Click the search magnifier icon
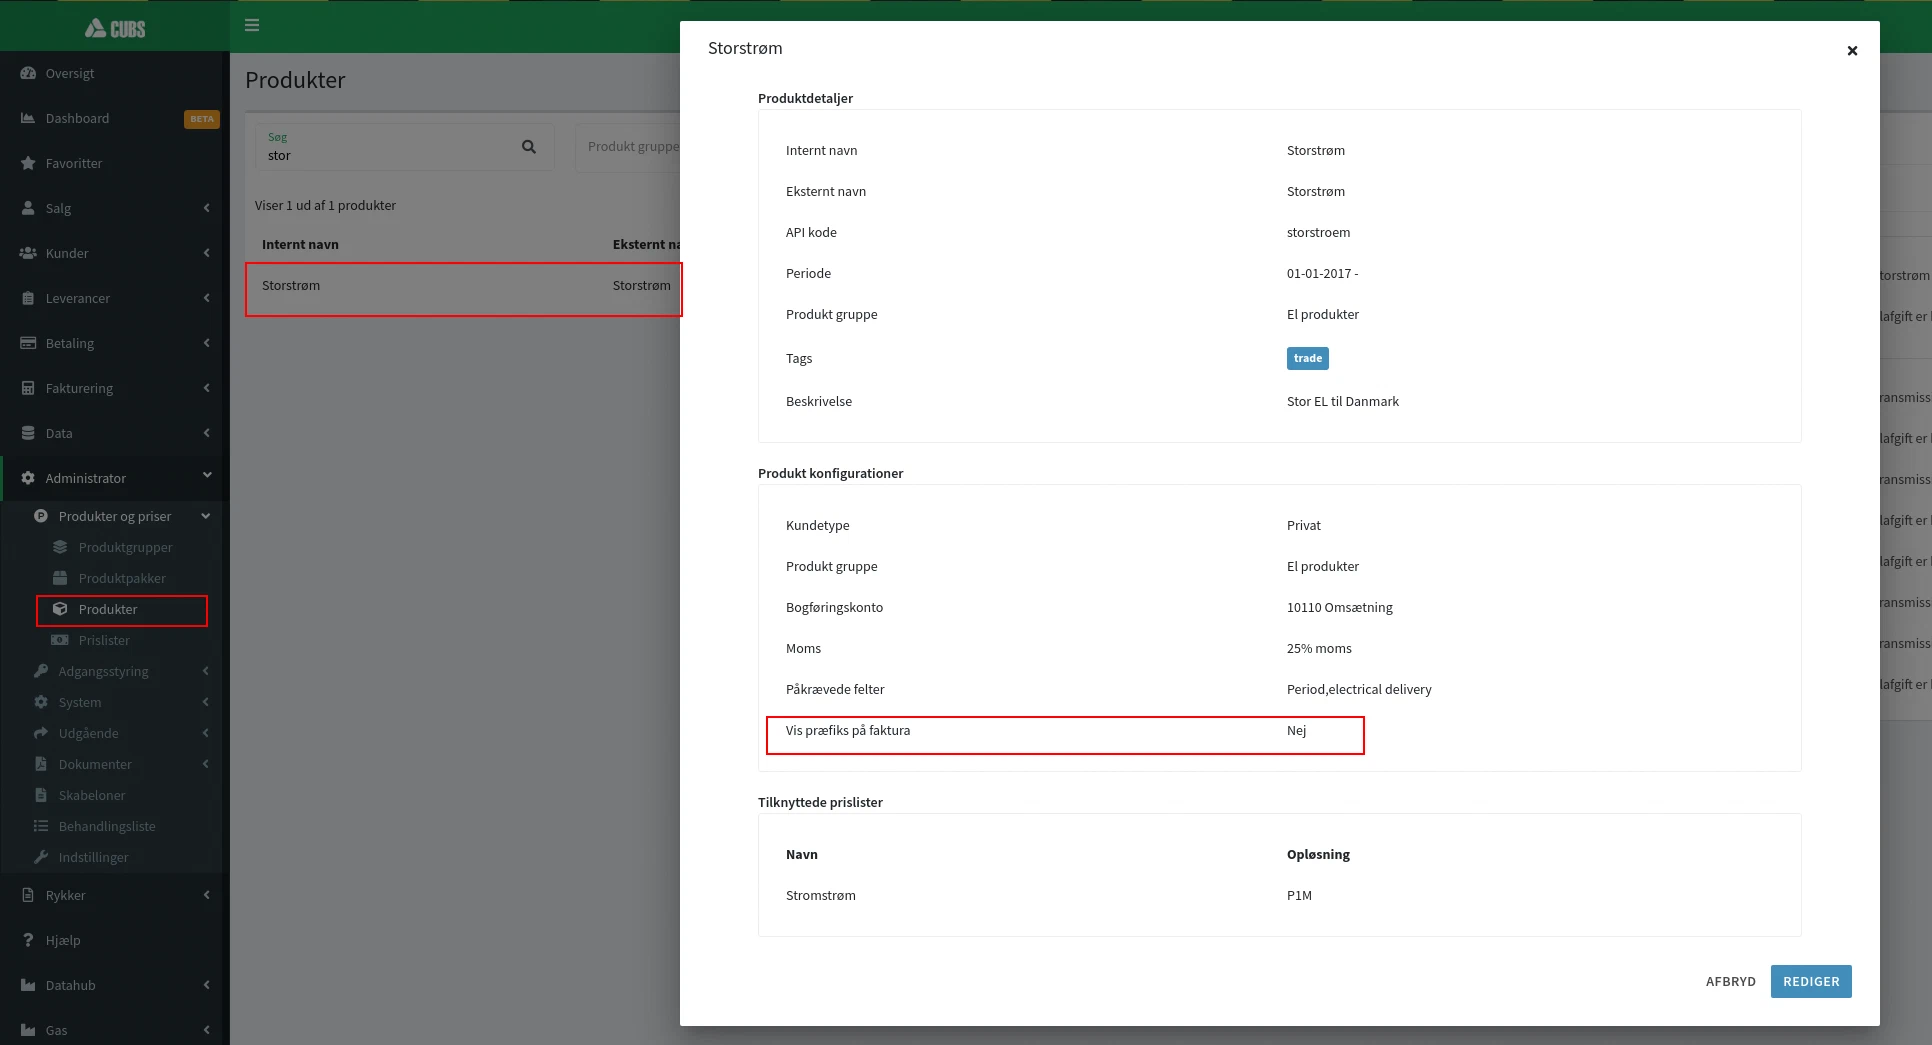This screenshot has width=1932, height=1045. click(529, 147)
